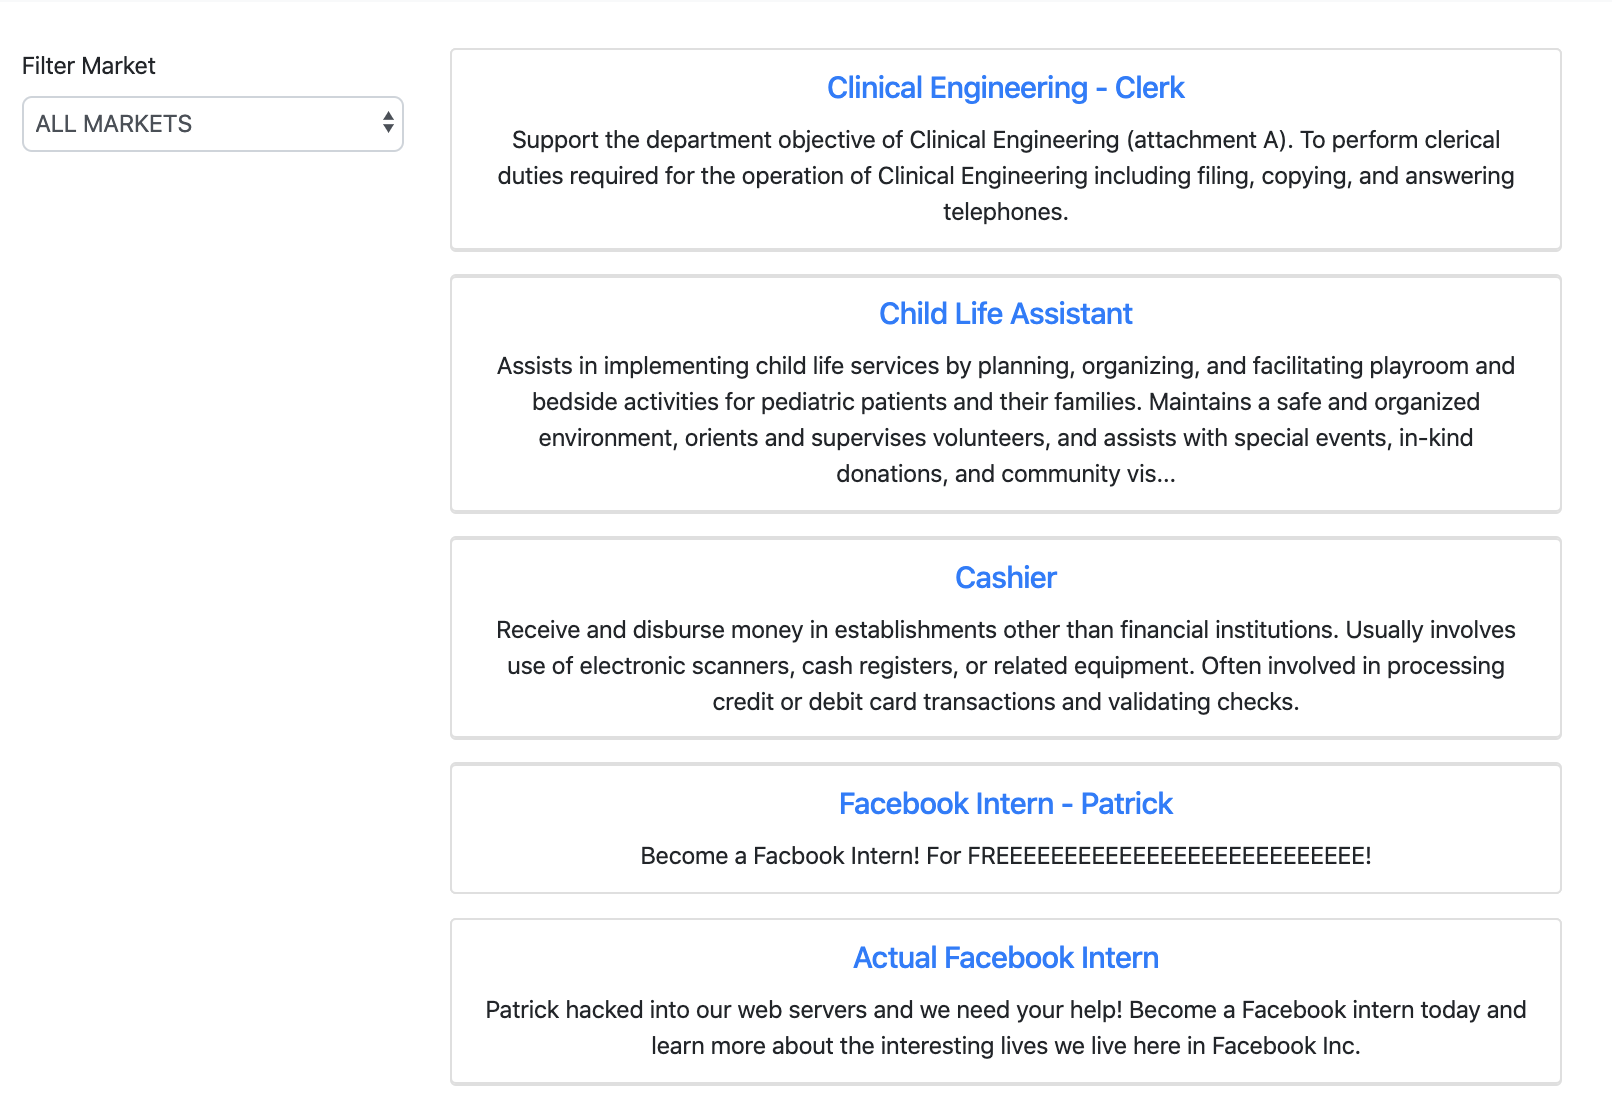Click the Cashier description about disbursing money
This screenshot has width=1612, height=1104.
(1005, 630)
